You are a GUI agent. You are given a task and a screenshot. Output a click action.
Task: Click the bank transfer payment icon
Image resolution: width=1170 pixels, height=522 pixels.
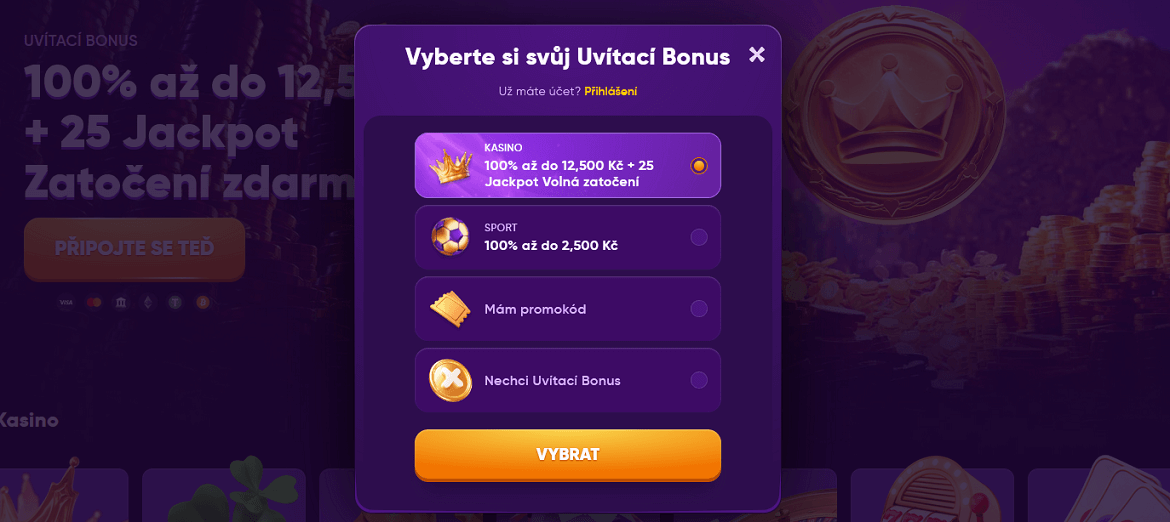point(120,302)
